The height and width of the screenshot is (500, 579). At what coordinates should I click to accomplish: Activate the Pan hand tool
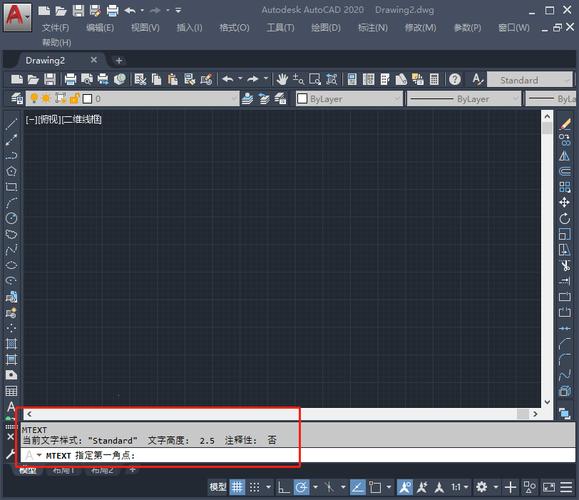click(282, 79)
